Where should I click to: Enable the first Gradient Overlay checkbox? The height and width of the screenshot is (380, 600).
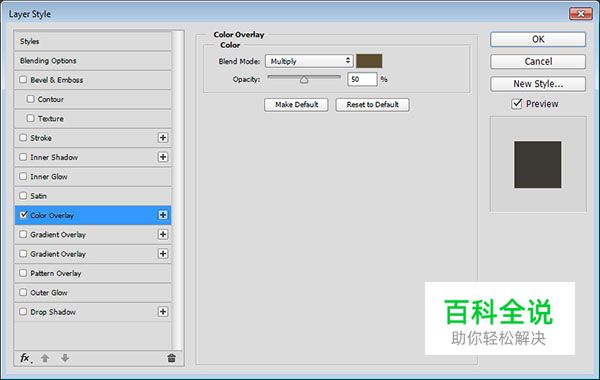coord(23,234)
